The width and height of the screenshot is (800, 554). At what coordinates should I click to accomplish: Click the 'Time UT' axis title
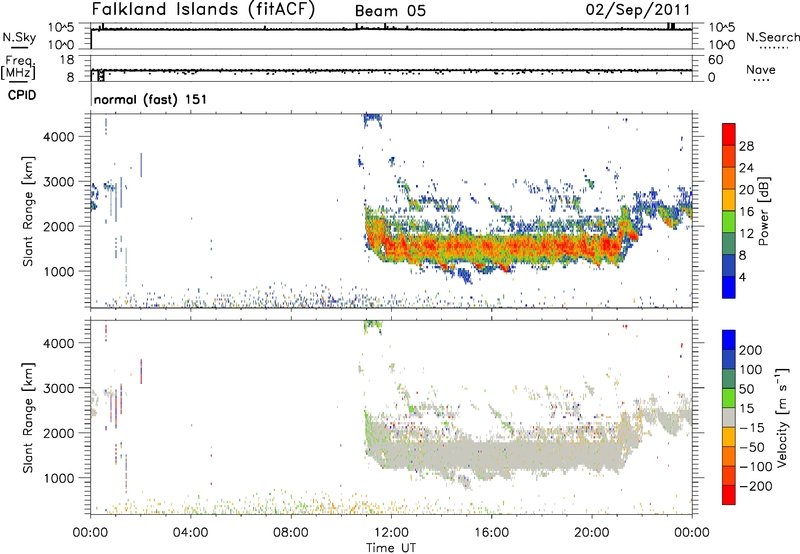391,547
